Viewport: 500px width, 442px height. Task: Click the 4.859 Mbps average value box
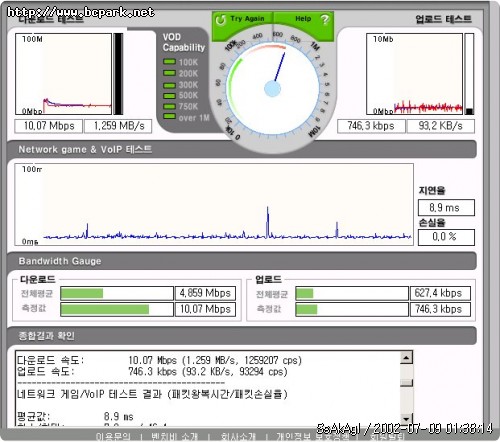click(x=205, y=293)
